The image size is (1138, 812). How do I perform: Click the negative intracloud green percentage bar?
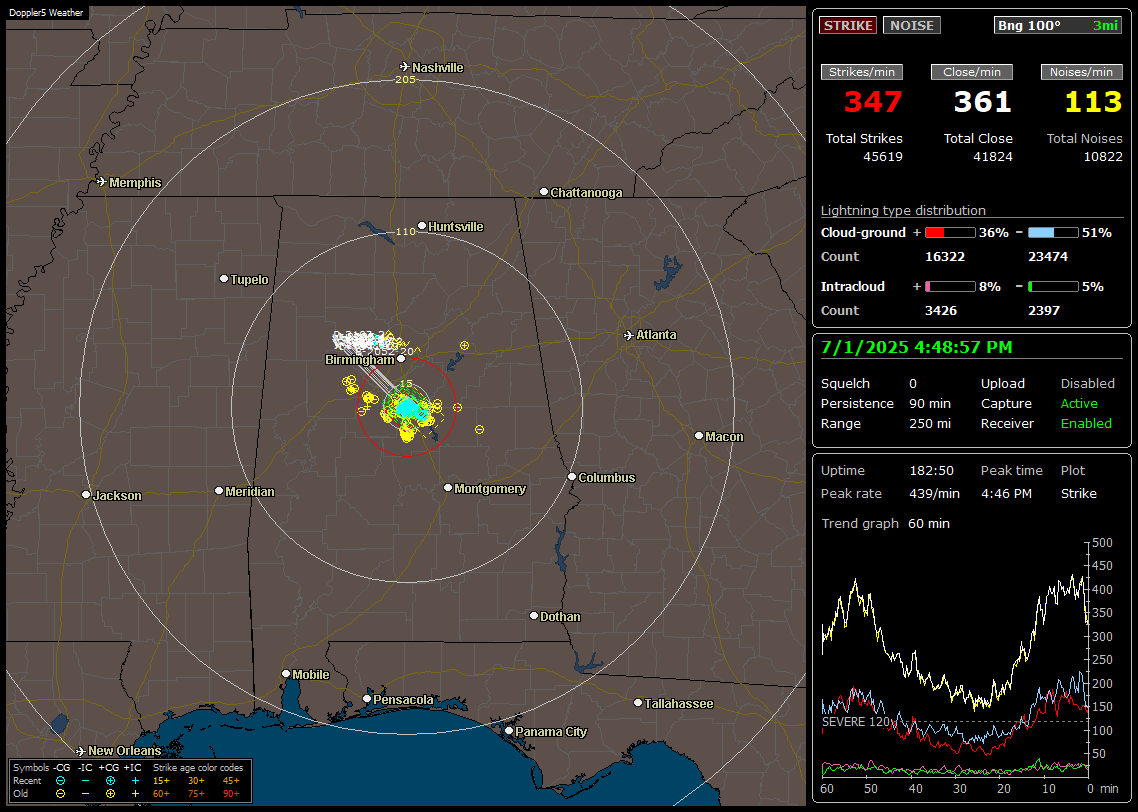(x=1053, y=287)
